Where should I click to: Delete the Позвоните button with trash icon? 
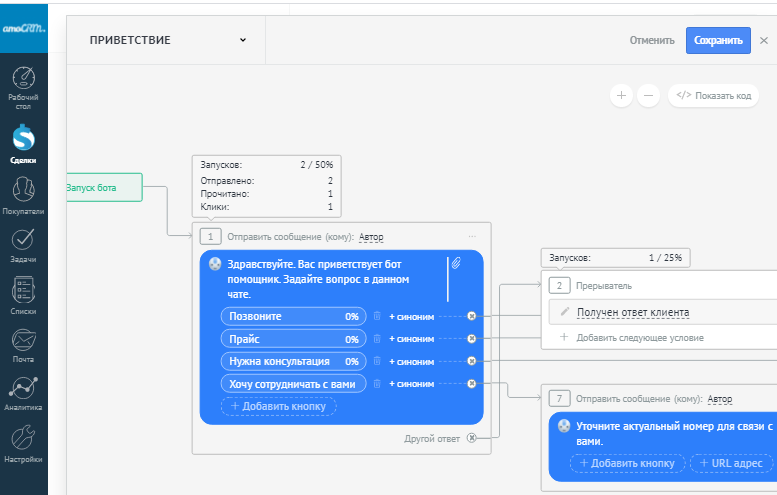click(x=377, y=316)
